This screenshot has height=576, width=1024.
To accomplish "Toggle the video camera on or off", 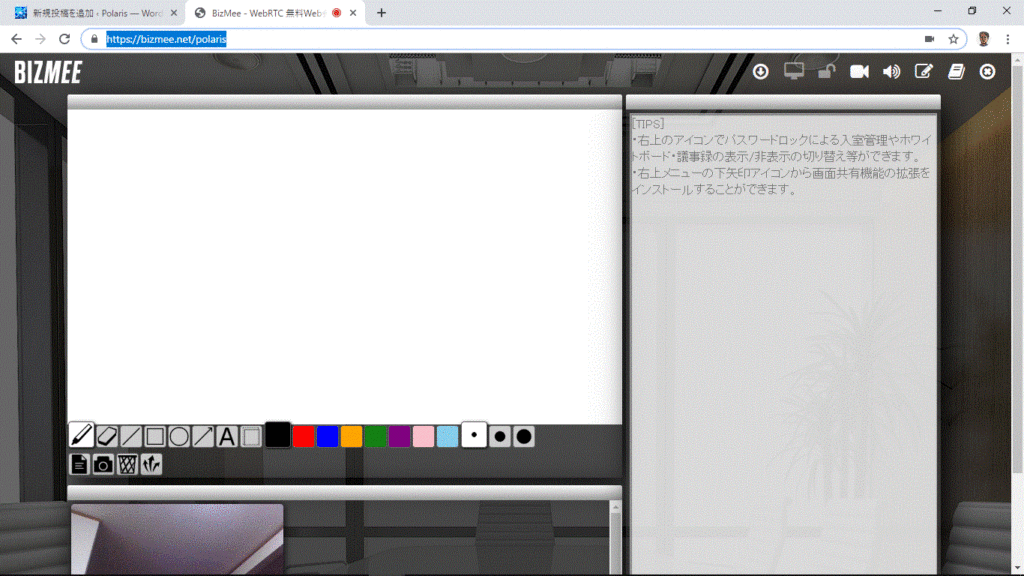I will (859, 71).
